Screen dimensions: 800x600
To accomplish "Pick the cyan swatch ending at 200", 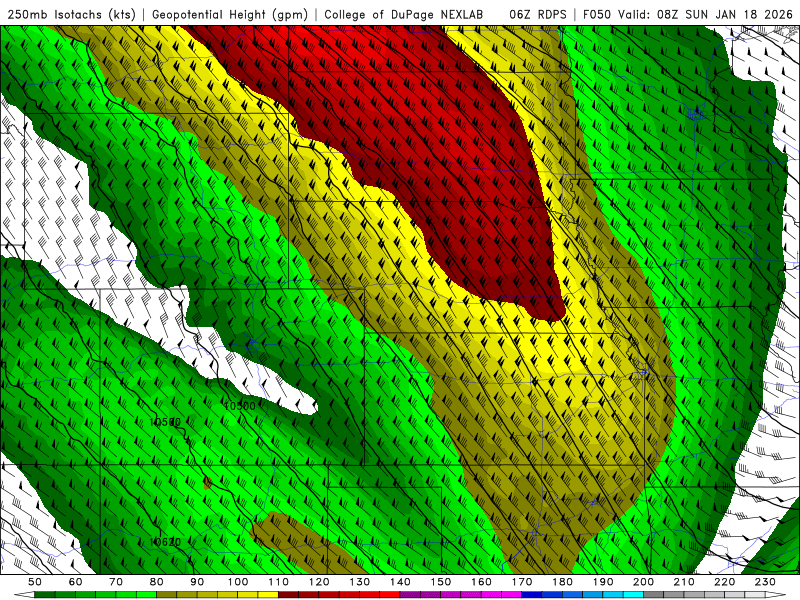I will pos(633,595).
